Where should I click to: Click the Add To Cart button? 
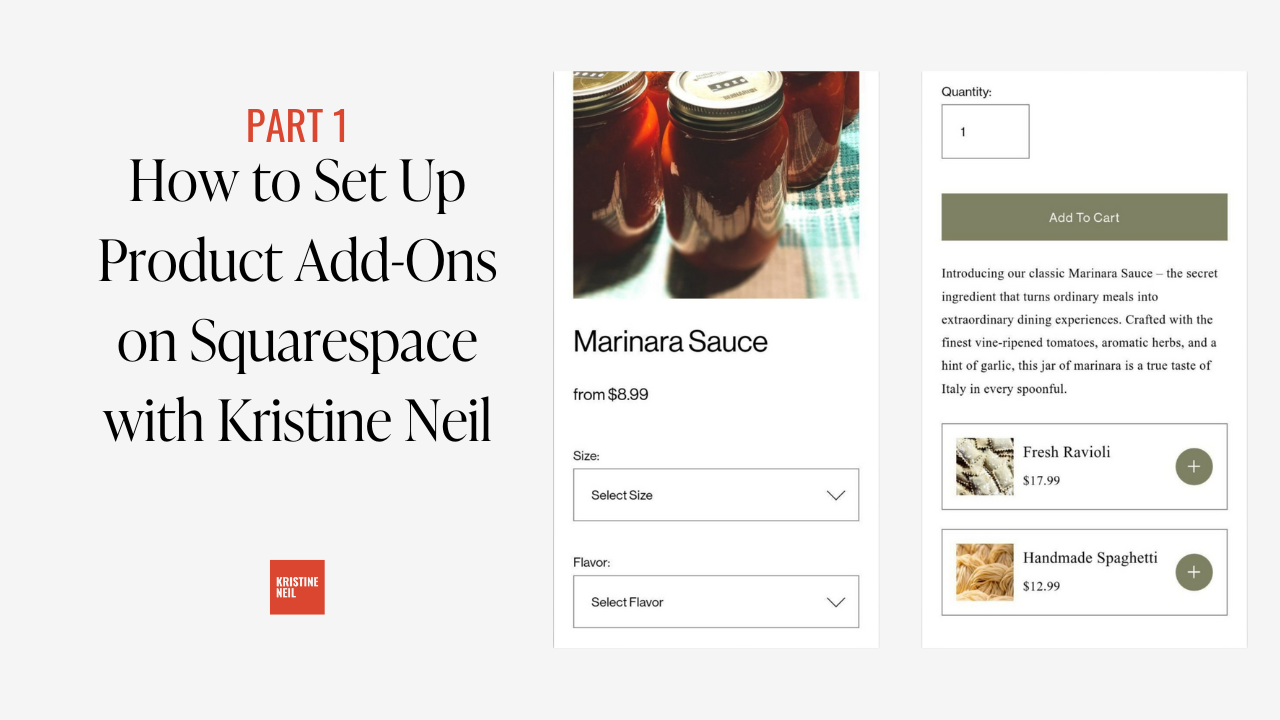click(x=1084, y=217)
